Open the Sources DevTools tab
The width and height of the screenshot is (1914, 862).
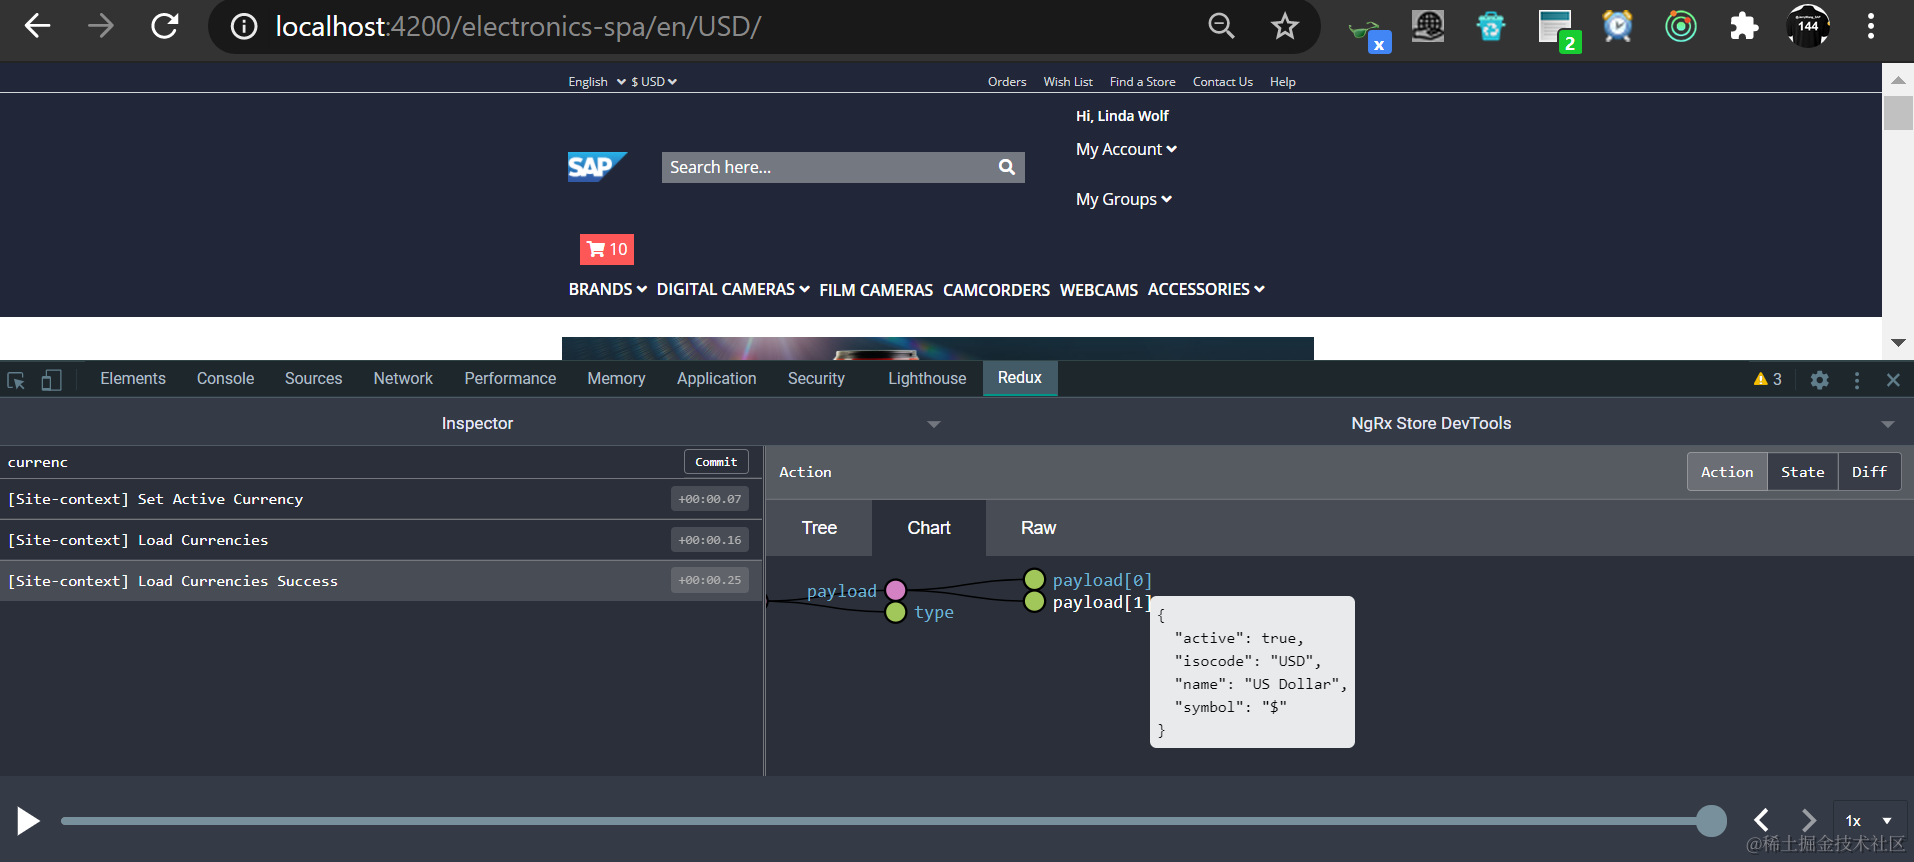[x=313, y=379]
